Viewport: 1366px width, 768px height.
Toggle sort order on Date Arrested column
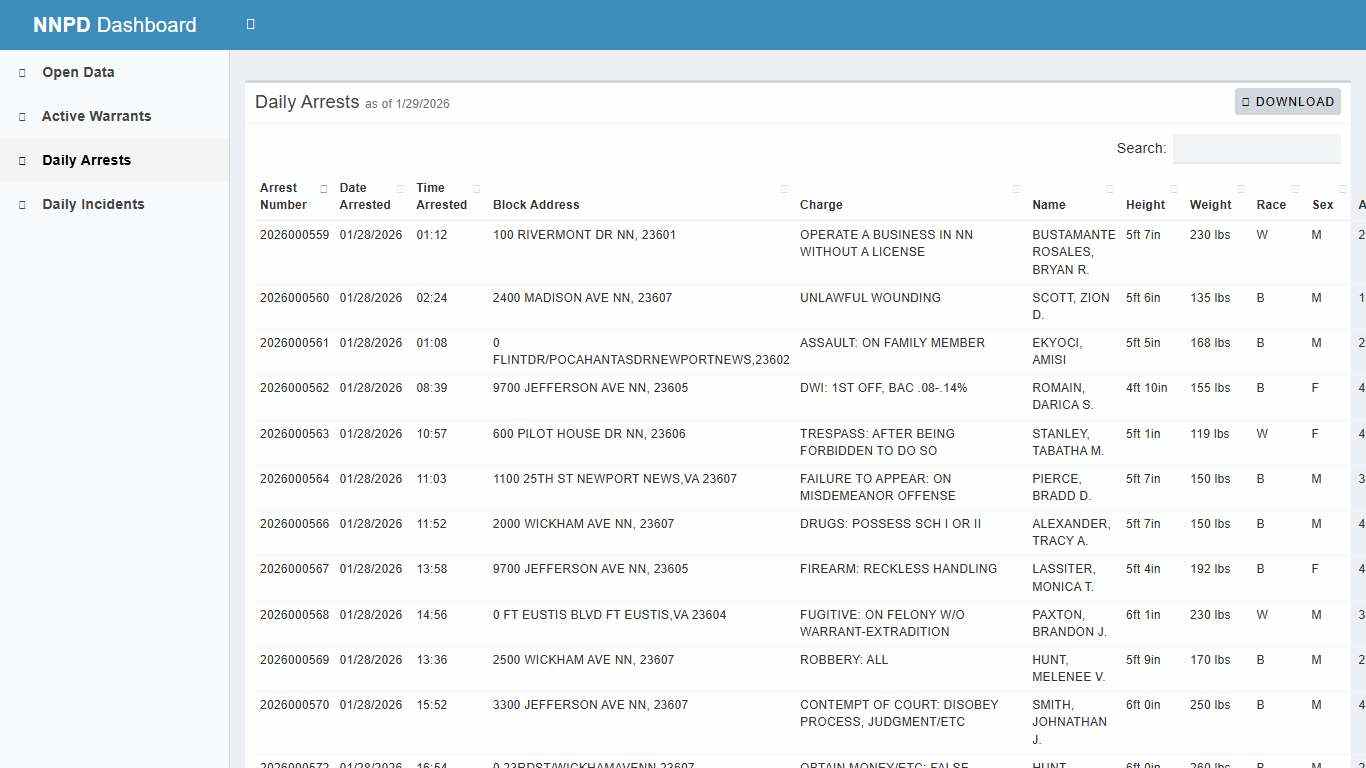[400, 187]
